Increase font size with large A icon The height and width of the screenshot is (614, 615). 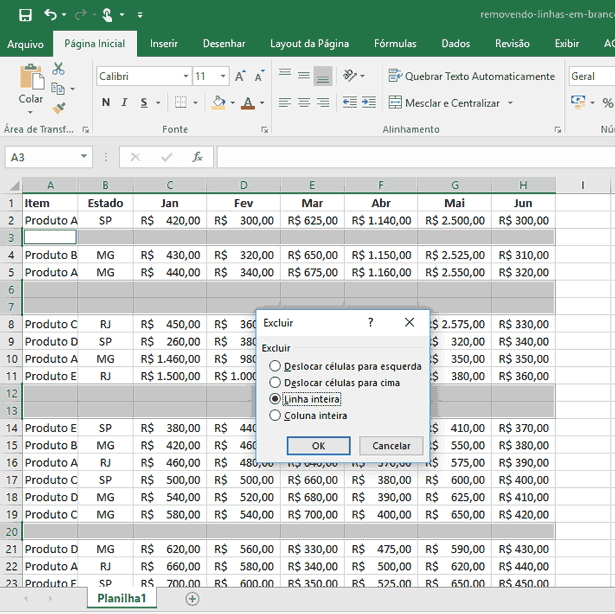coord(240,76)
